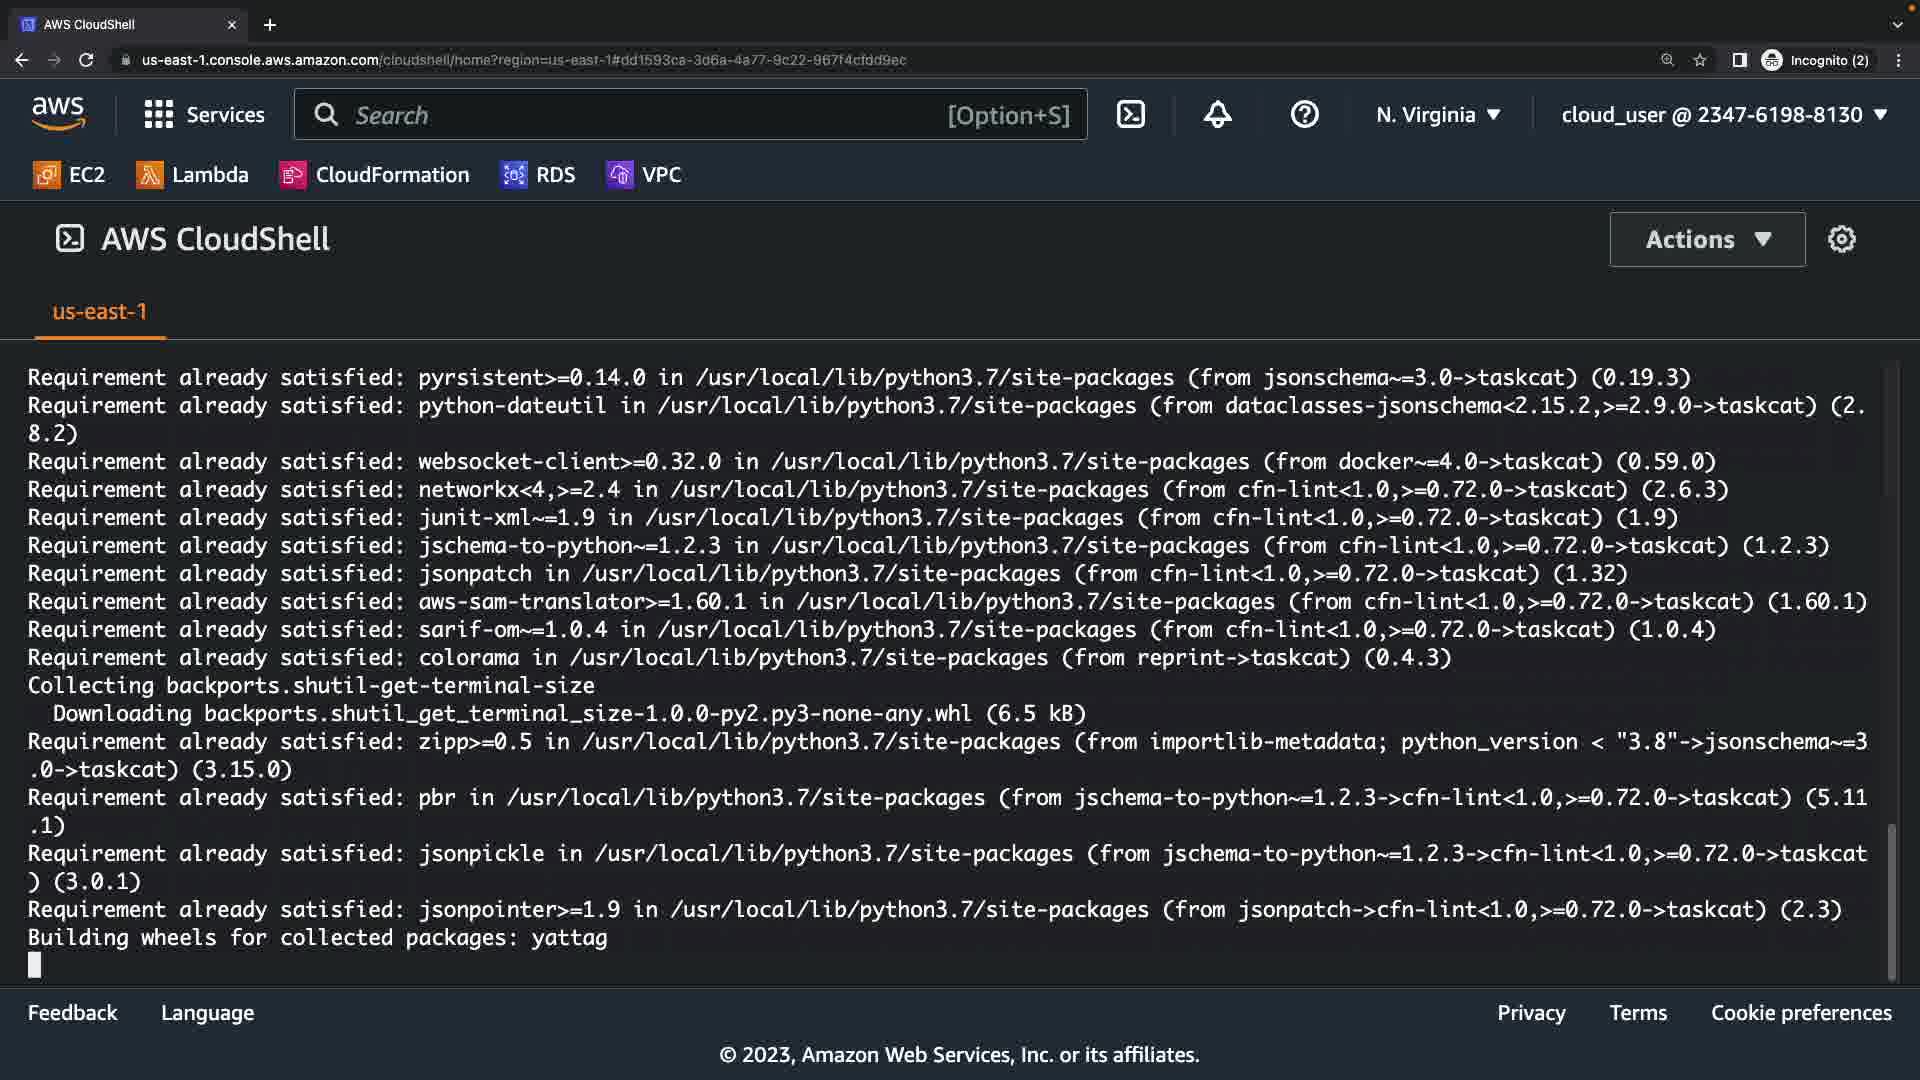Click the Feedback link
1920x1080 pixels.
pyautogui.click(x=72, y=1013)
